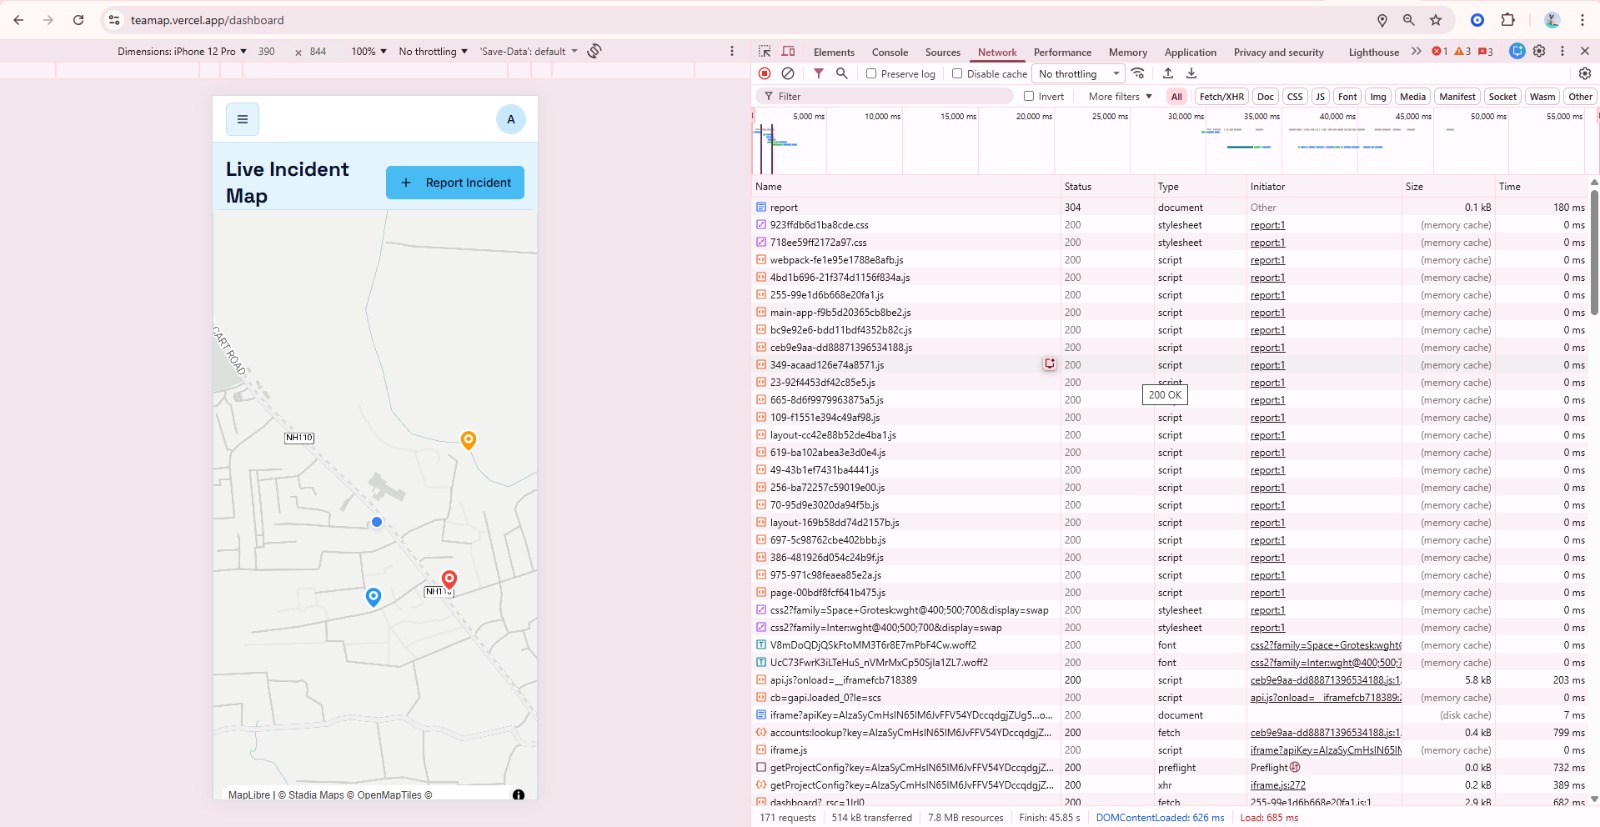Switch to the Console tab
This screenshot has width=1600, height=827.
tap(889, 52)
